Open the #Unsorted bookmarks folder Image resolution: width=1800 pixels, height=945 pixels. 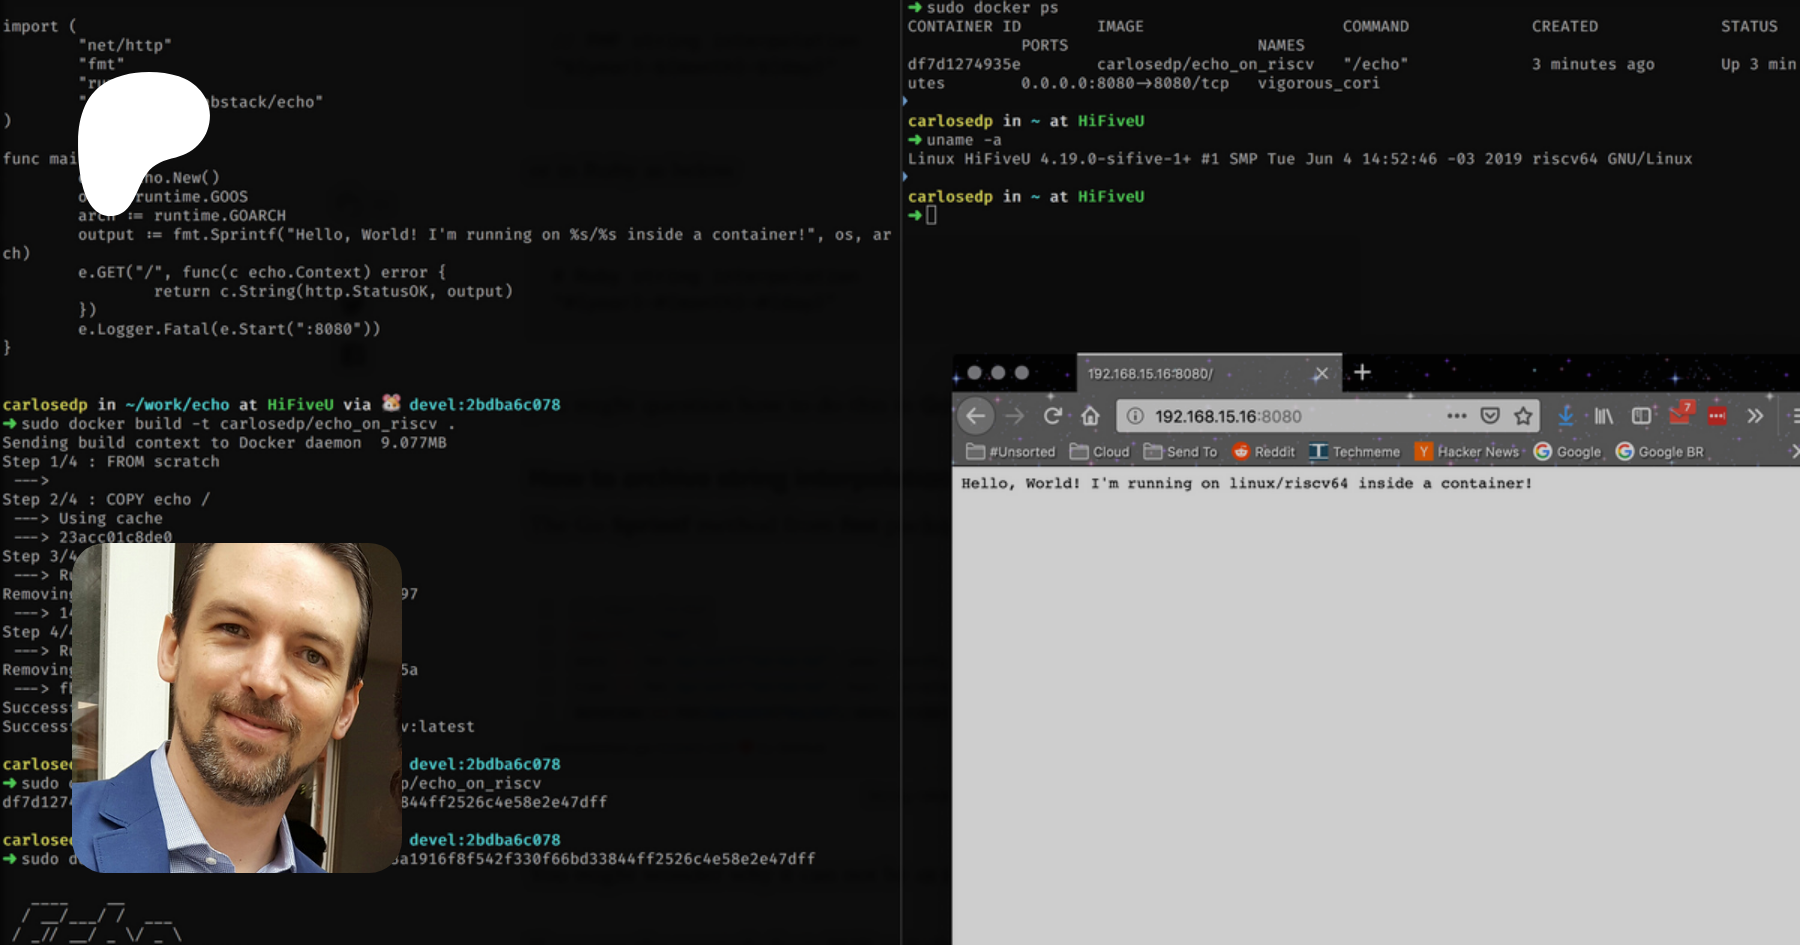(x=1011, y=452)
